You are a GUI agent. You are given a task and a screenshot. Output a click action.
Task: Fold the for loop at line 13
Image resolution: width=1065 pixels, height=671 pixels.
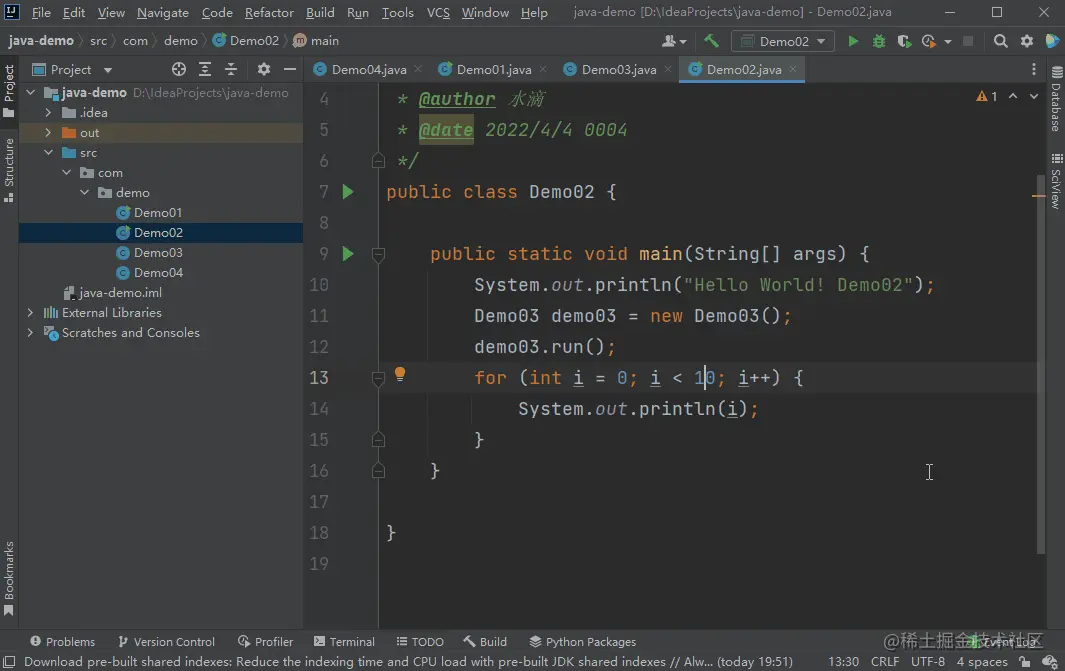[x=378, y=378]
